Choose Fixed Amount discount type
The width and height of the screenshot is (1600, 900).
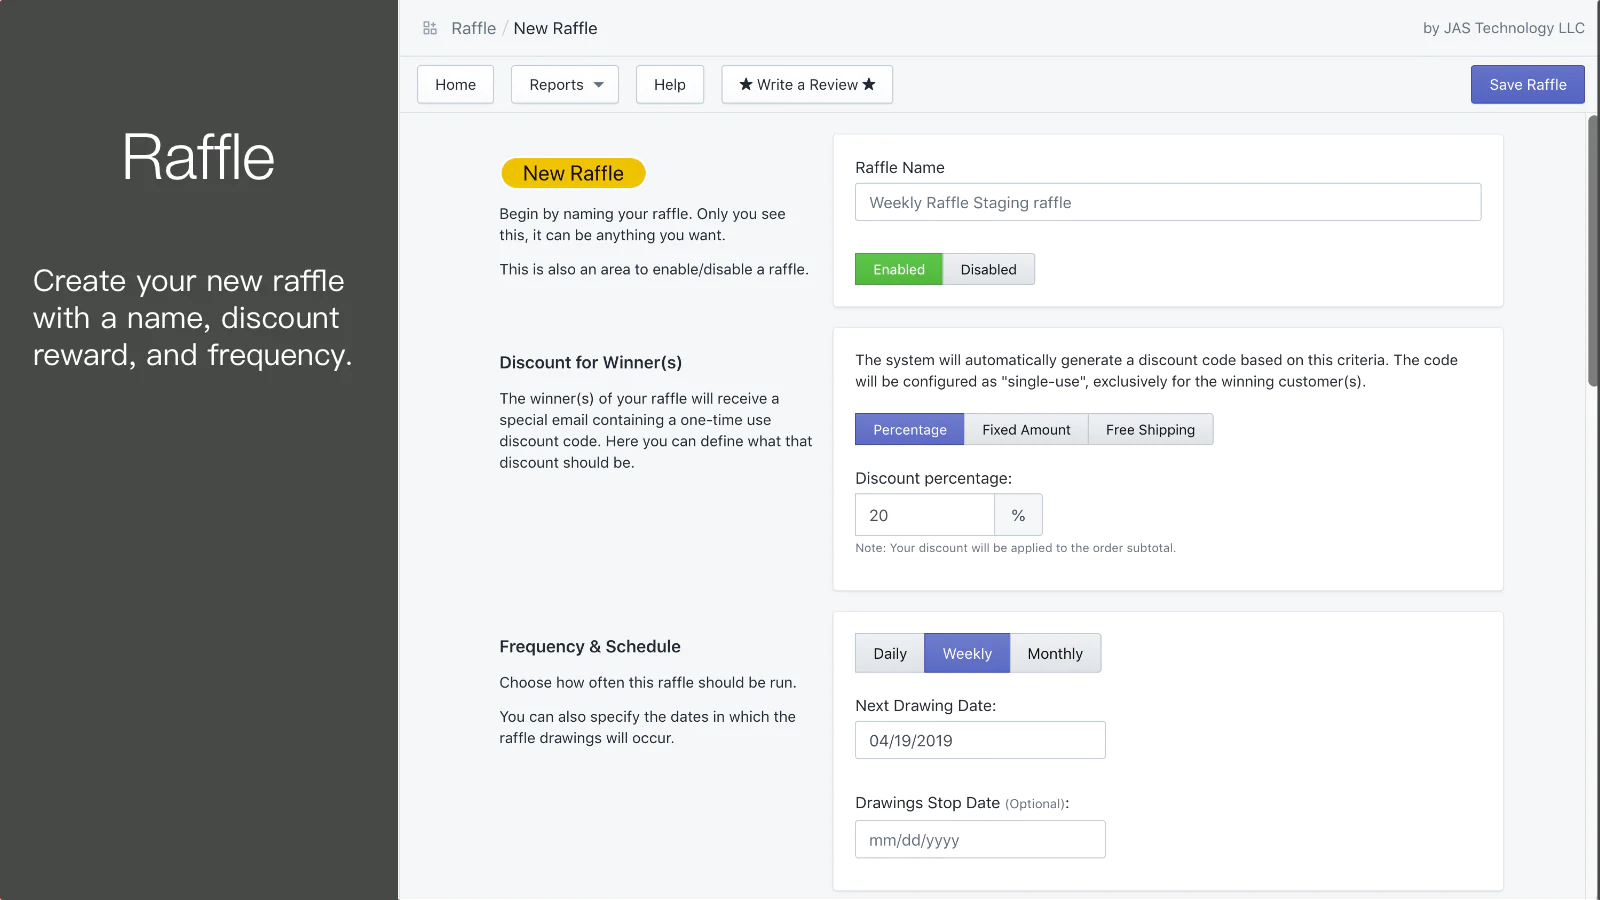click(x=1026, y=430)
